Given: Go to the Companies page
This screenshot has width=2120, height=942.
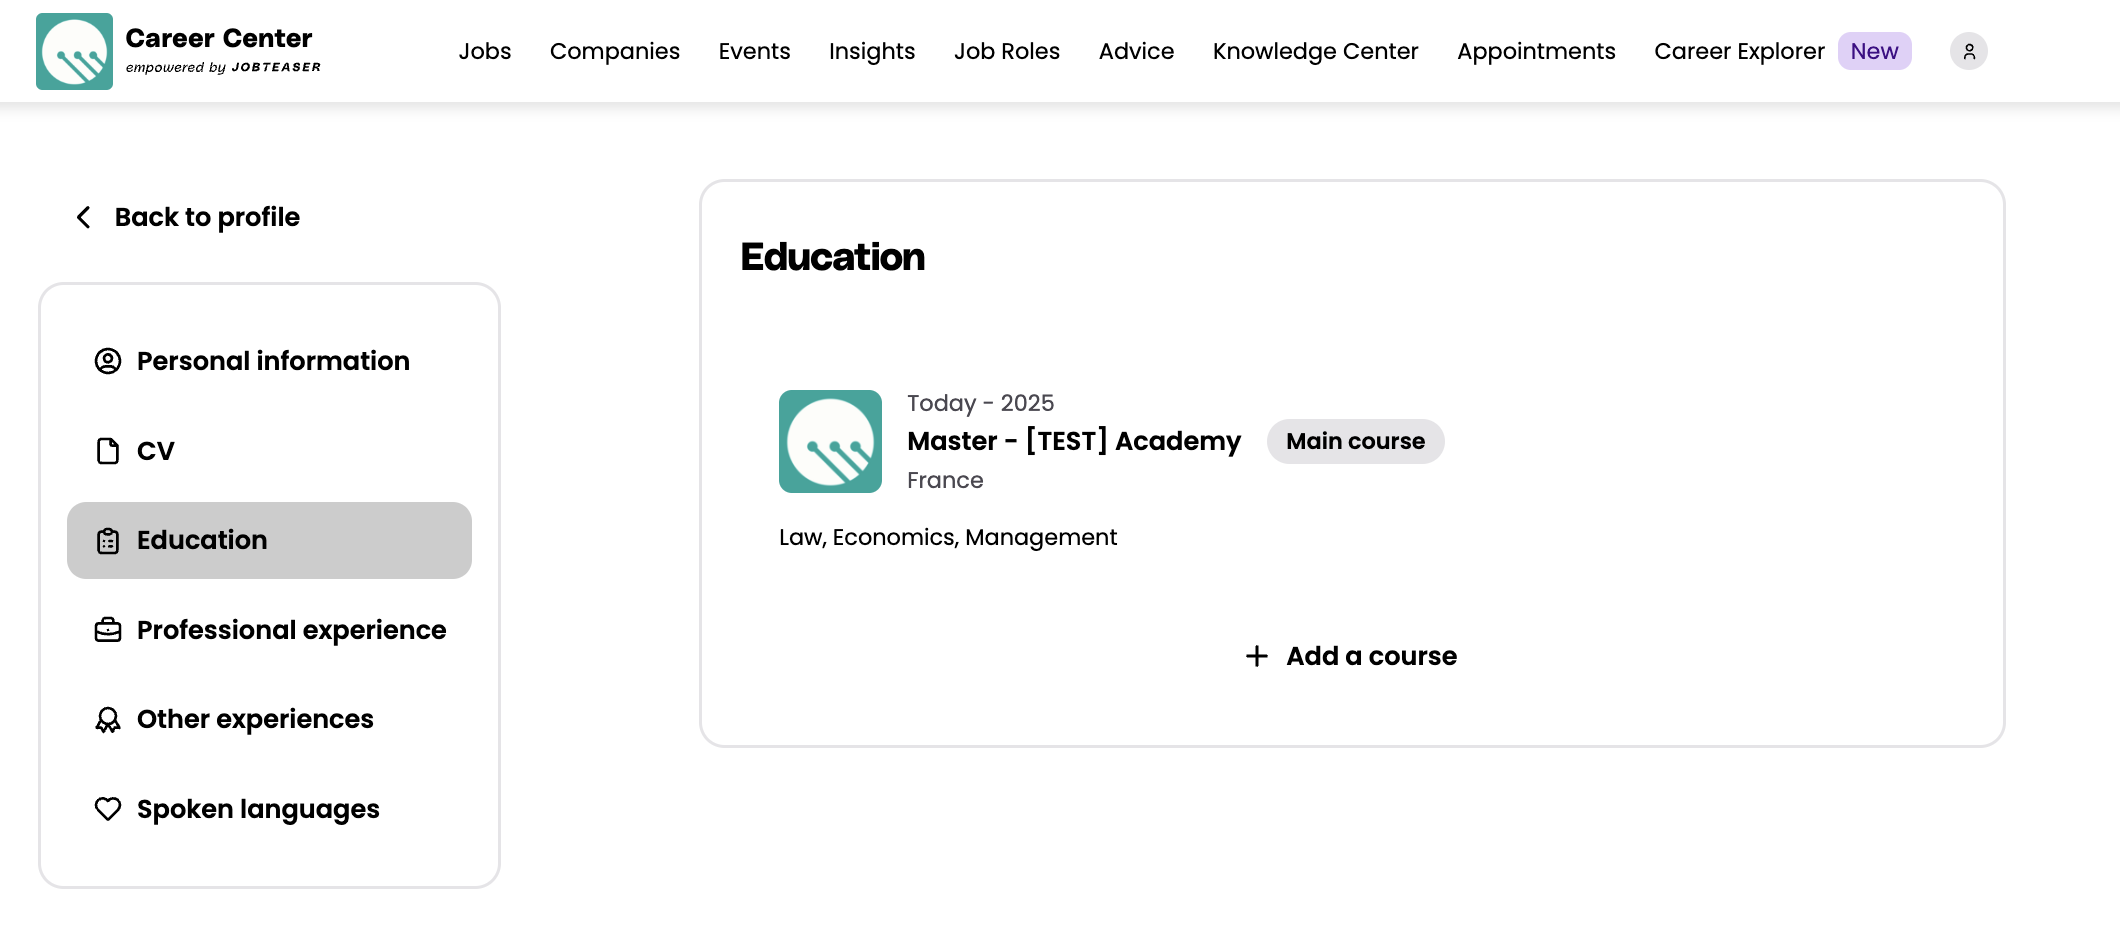Looking at the screenshot, I should (615, 51).
